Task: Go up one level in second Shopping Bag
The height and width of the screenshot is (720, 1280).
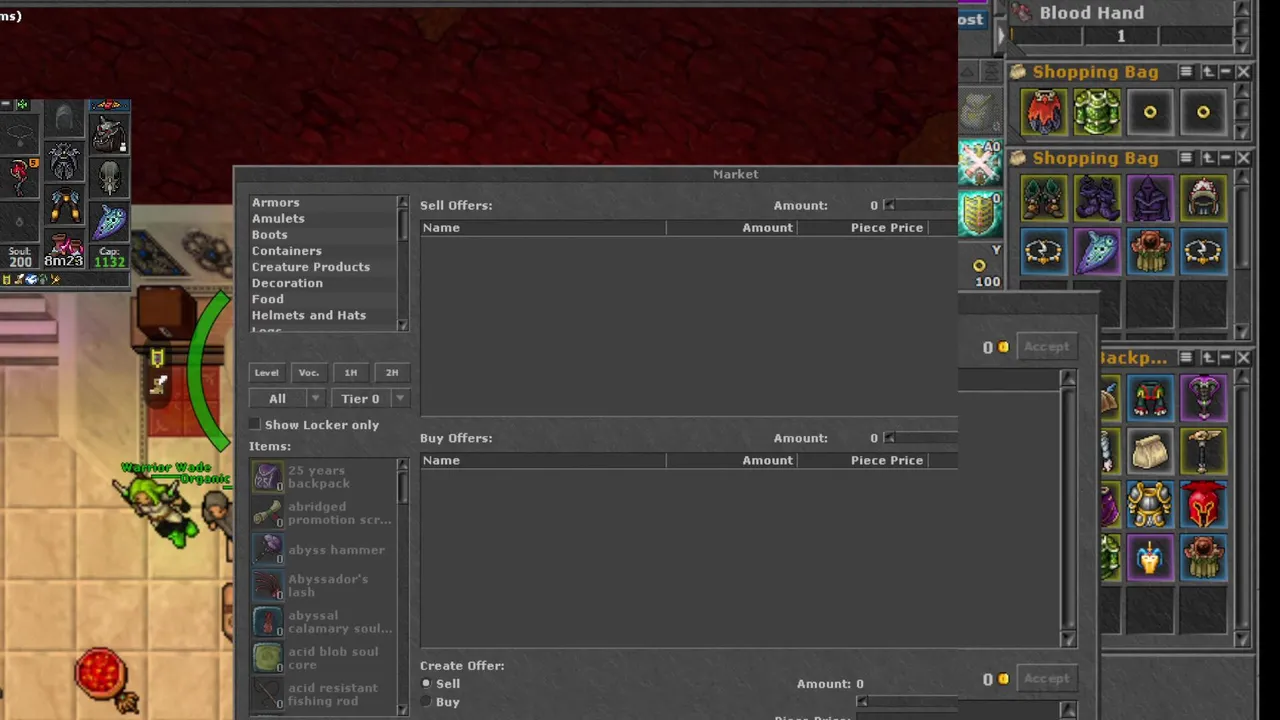Action: coord(1208,158)
